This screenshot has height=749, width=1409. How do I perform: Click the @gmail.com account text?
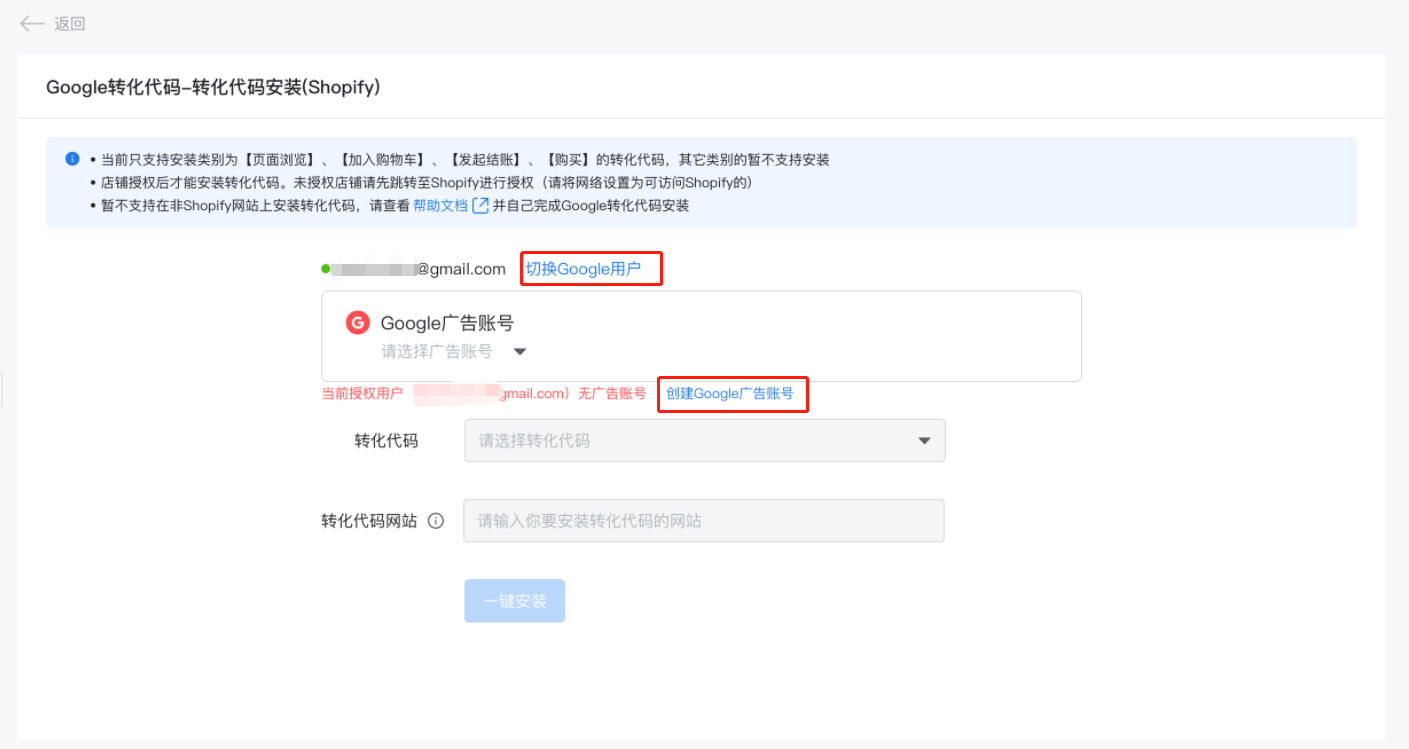coord(461,269)
